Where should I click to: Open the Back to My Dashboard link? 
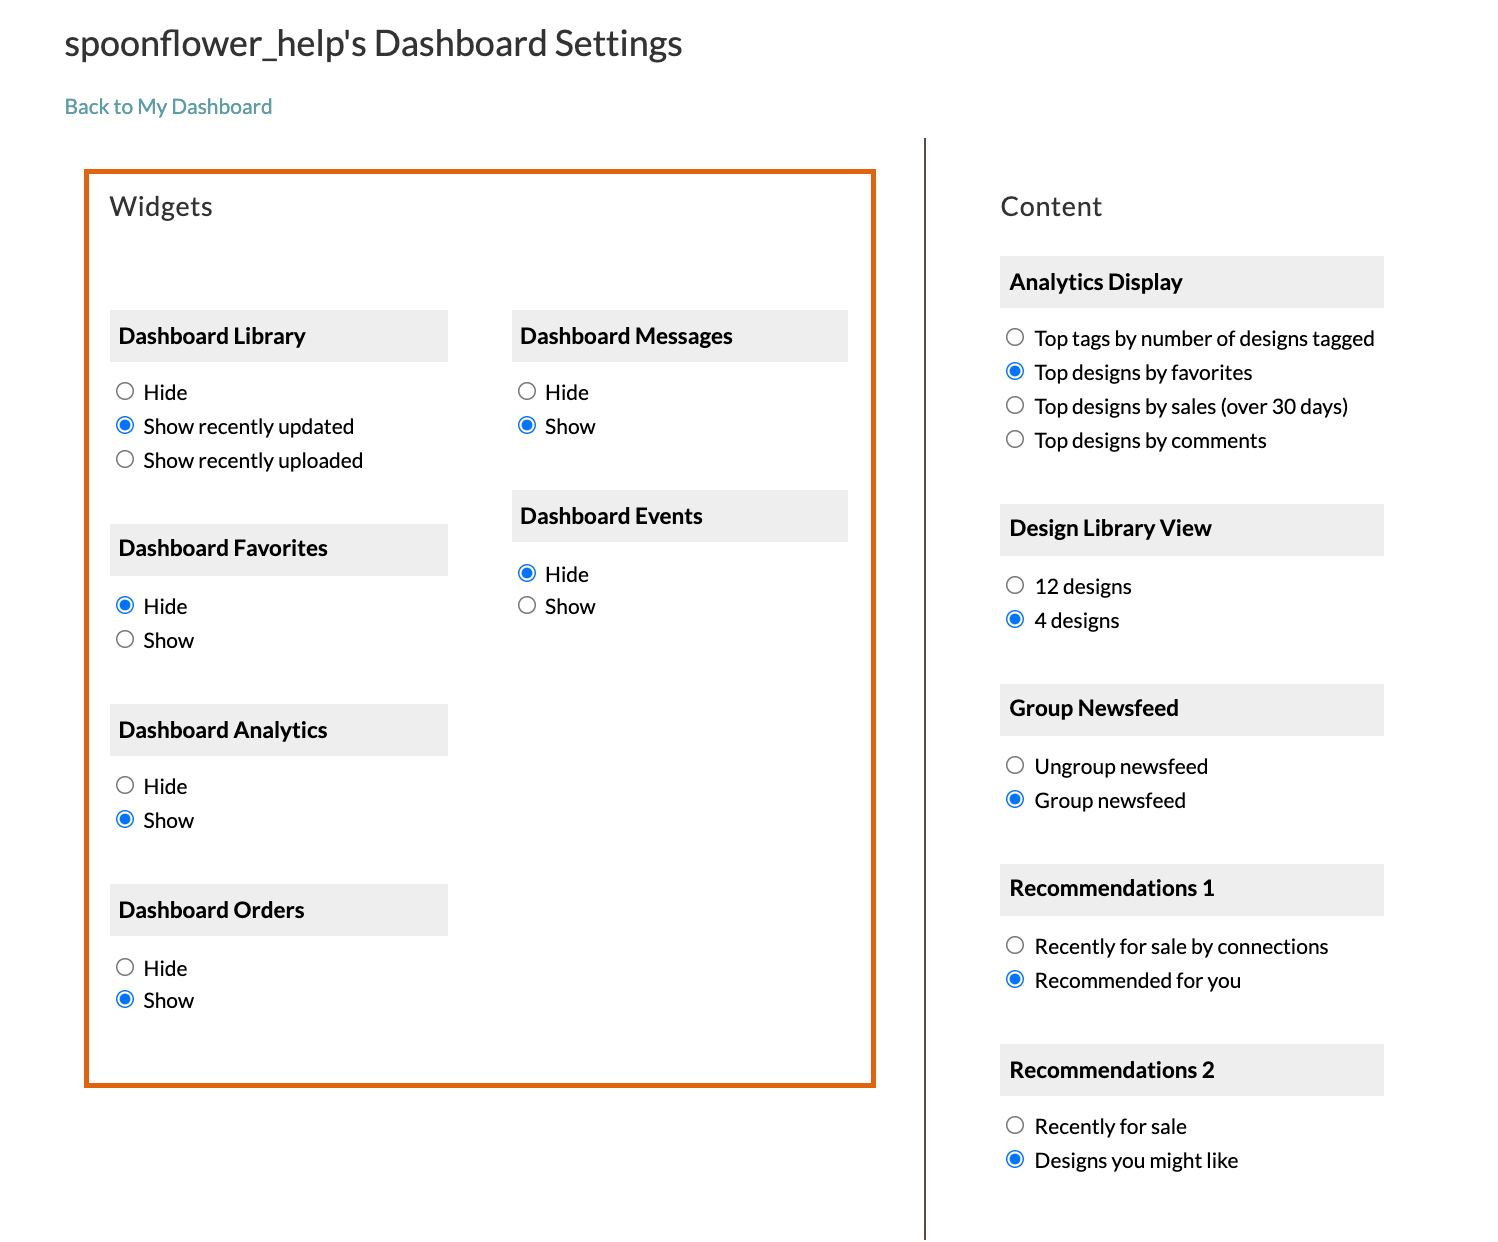(168, 107)
